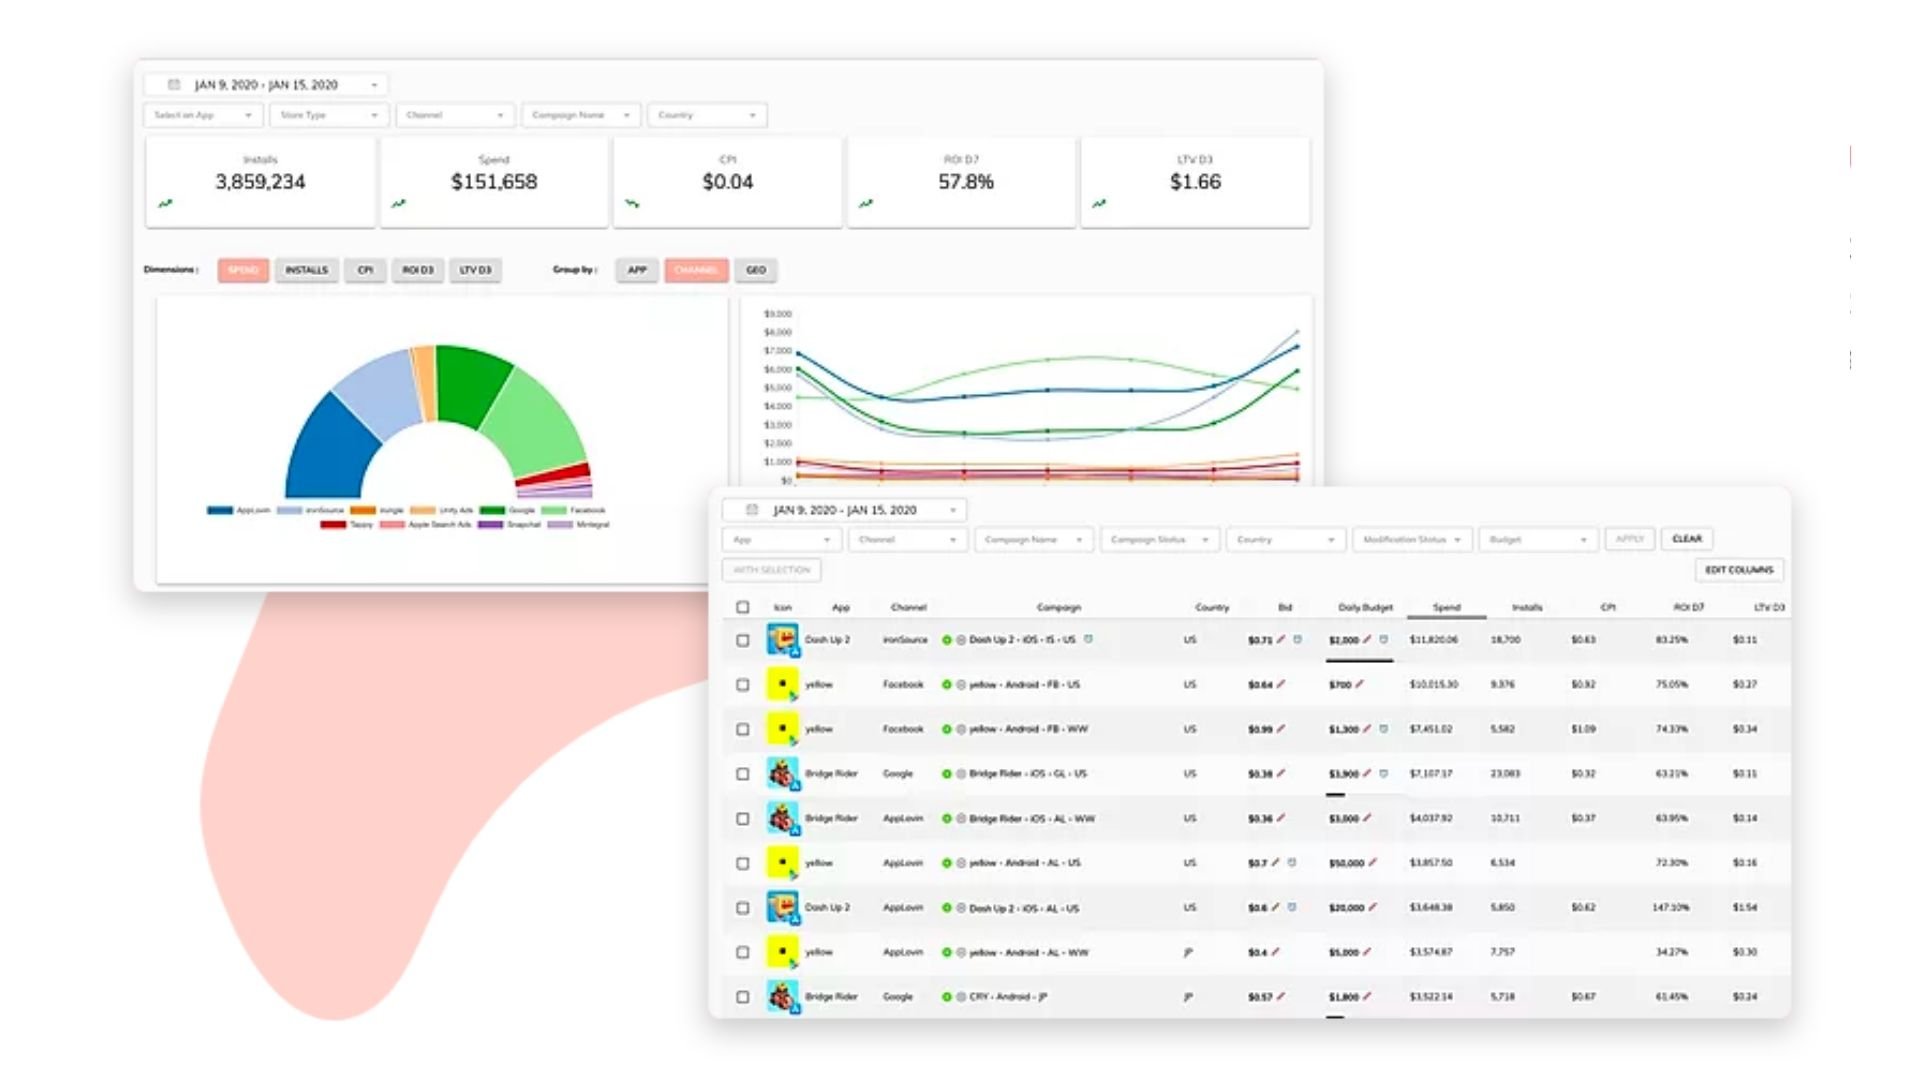Click the pencil icon next to $0.71 bid

click(x=1281, y=640)
